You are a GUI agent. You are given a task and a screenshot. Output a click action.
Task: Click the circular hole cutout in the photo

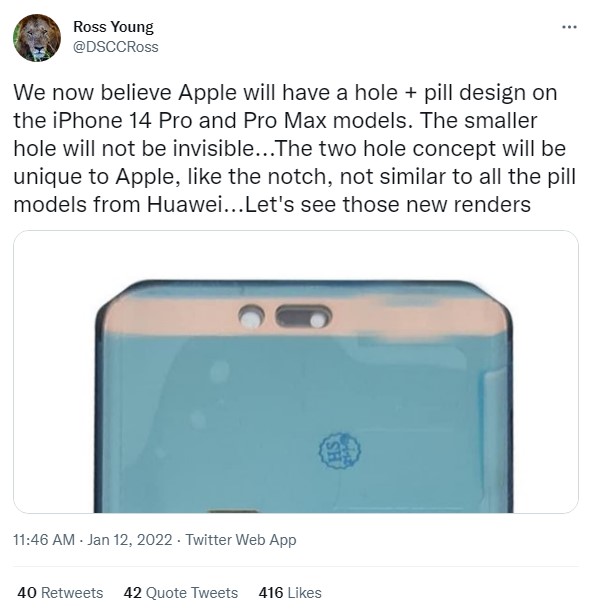[251, 317]
